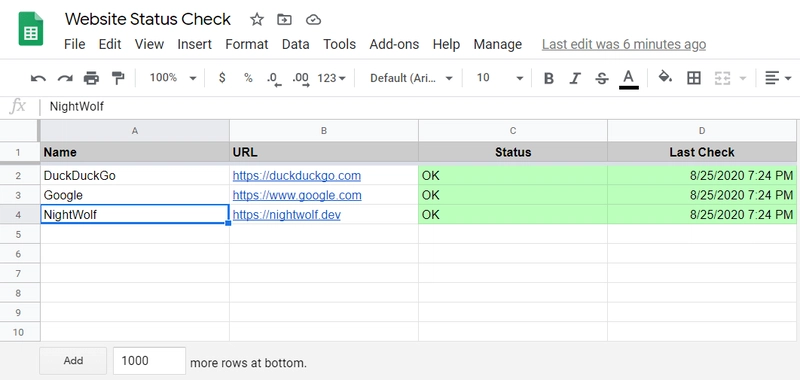Open the text color picker
800x380 pixels.
pyautogui.click(x=629, y=79)
